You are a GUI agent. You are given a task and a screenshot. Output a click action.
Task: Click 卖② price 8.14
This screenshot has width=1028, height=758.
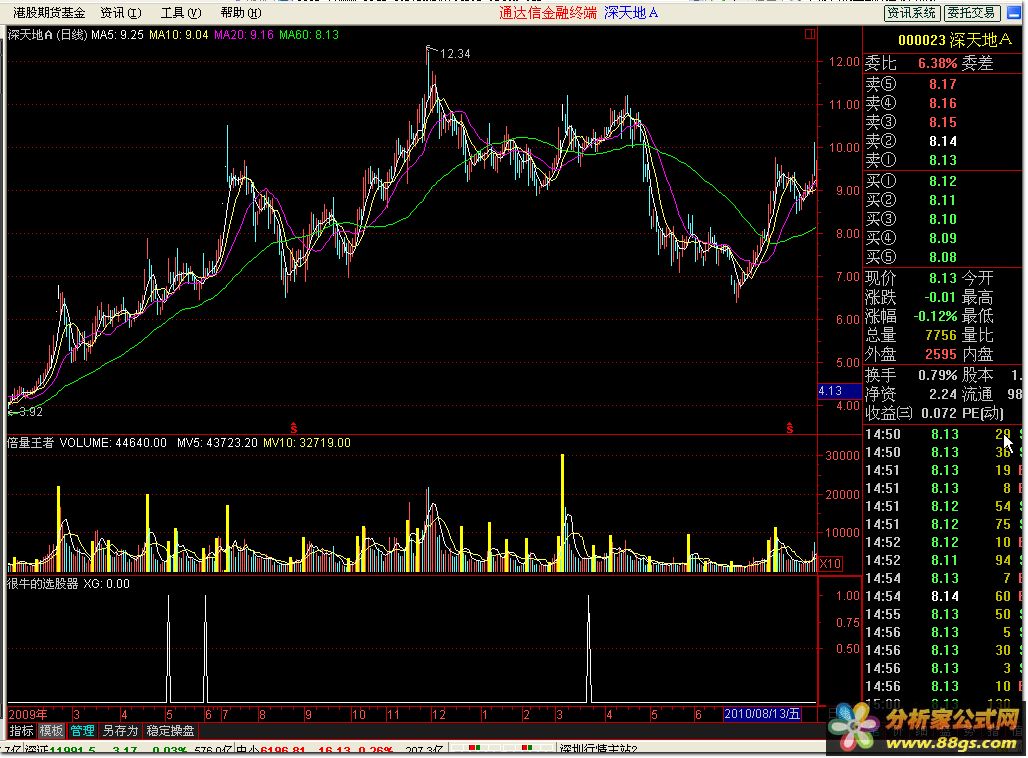(942, 141)
